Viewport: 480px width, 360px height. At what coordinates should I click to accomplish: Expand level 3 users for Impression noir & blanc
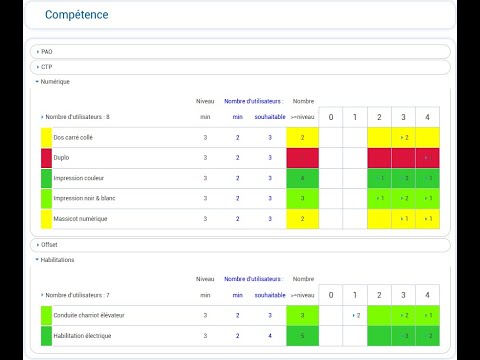(x=404, y=198)
